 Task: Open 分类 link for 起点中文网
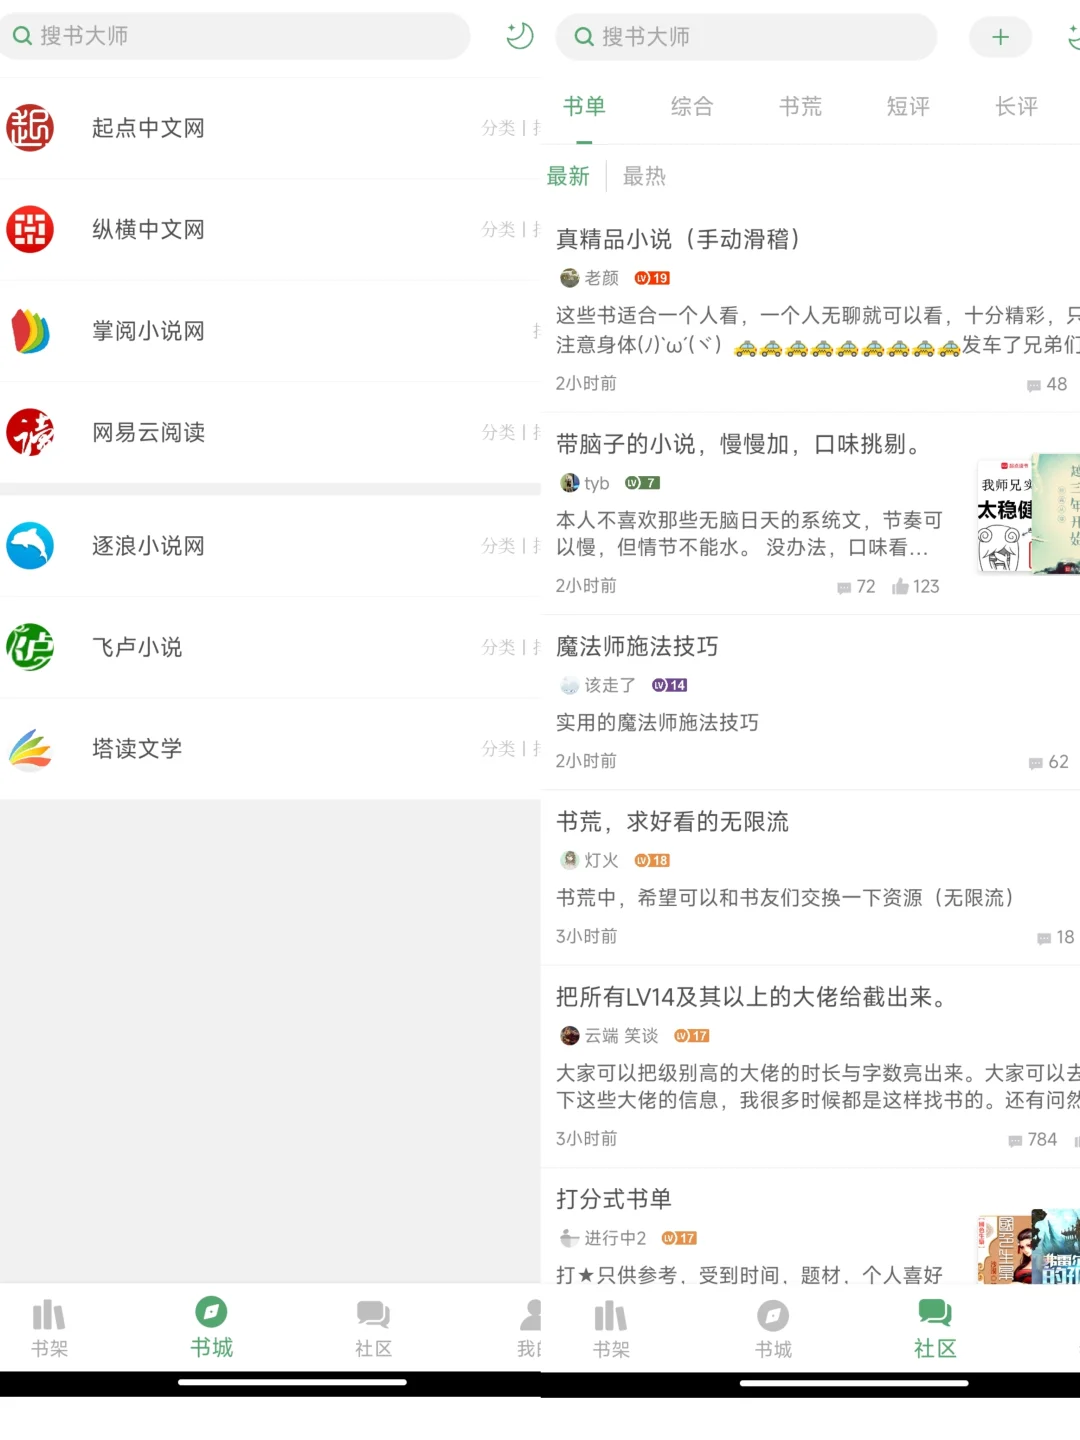tap(498, 128)
